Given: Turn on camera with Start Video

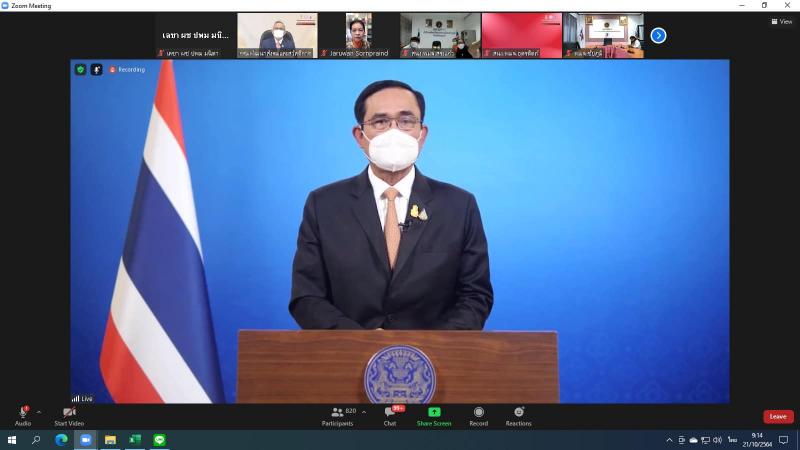Looking at the screenshot, I should pos(69,416).
